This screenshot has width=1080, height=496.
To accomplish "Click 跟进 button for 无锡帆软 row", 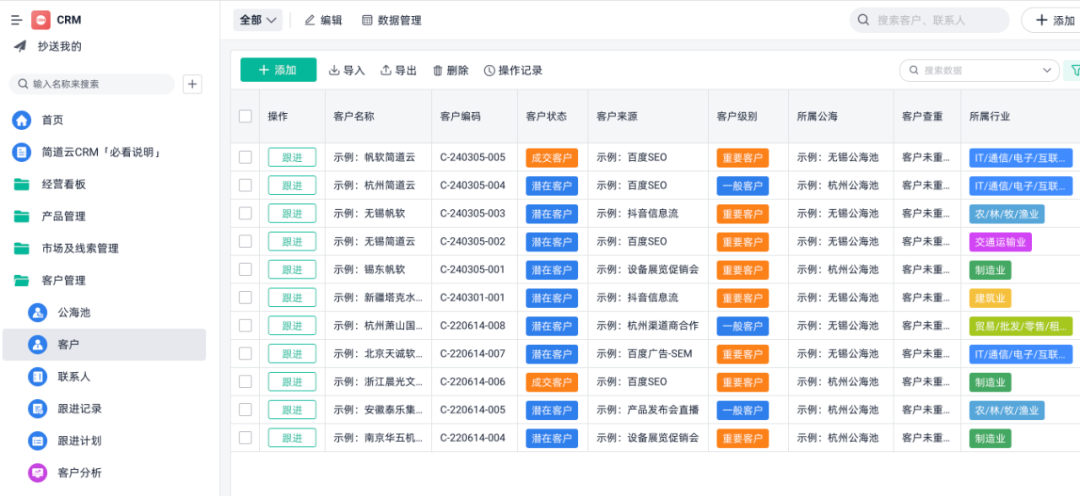I will (292, 213).
